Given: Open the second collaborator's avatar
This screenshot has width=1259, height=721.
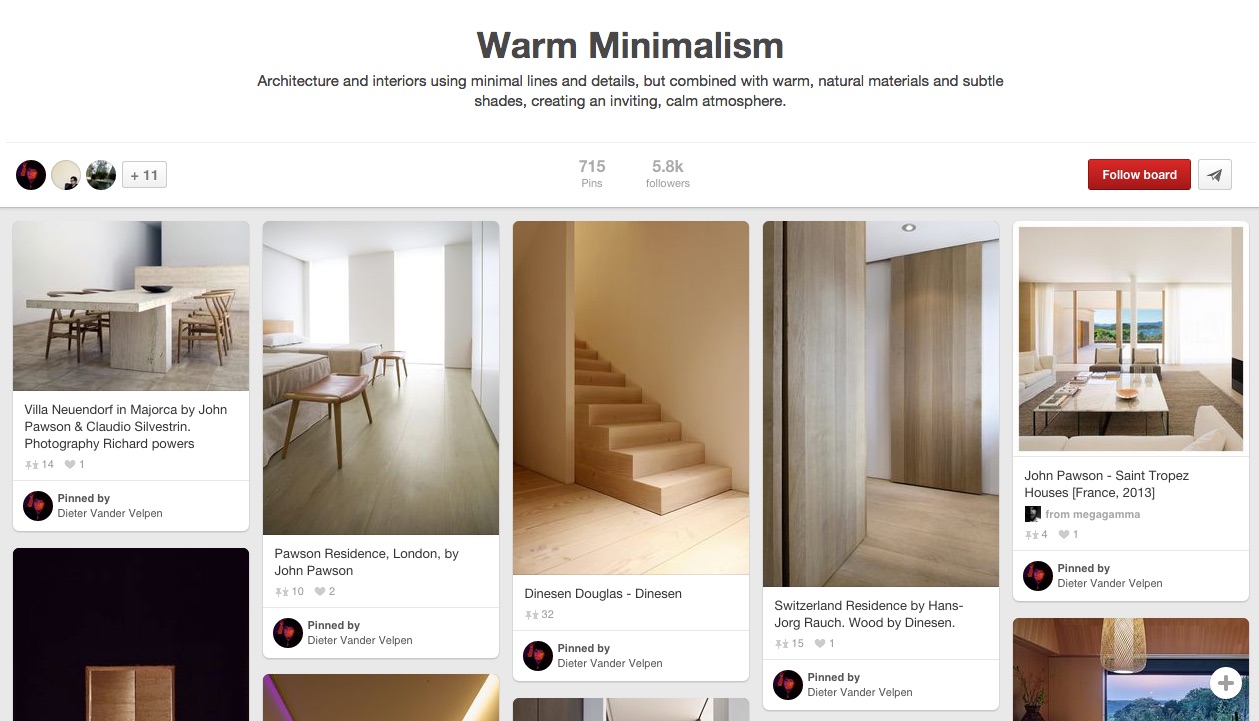Looking at the screenshot, I should click(x=66, y=175).
